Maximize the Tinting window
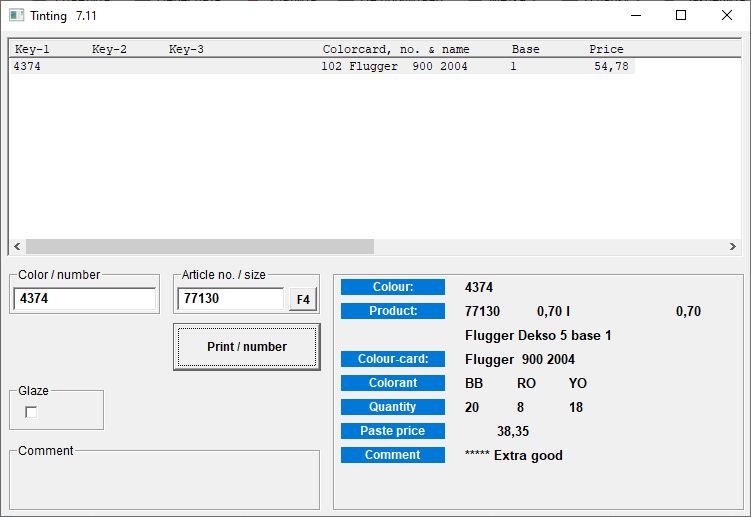This screenshot has width=751, height=517. [x=681, y=15]
